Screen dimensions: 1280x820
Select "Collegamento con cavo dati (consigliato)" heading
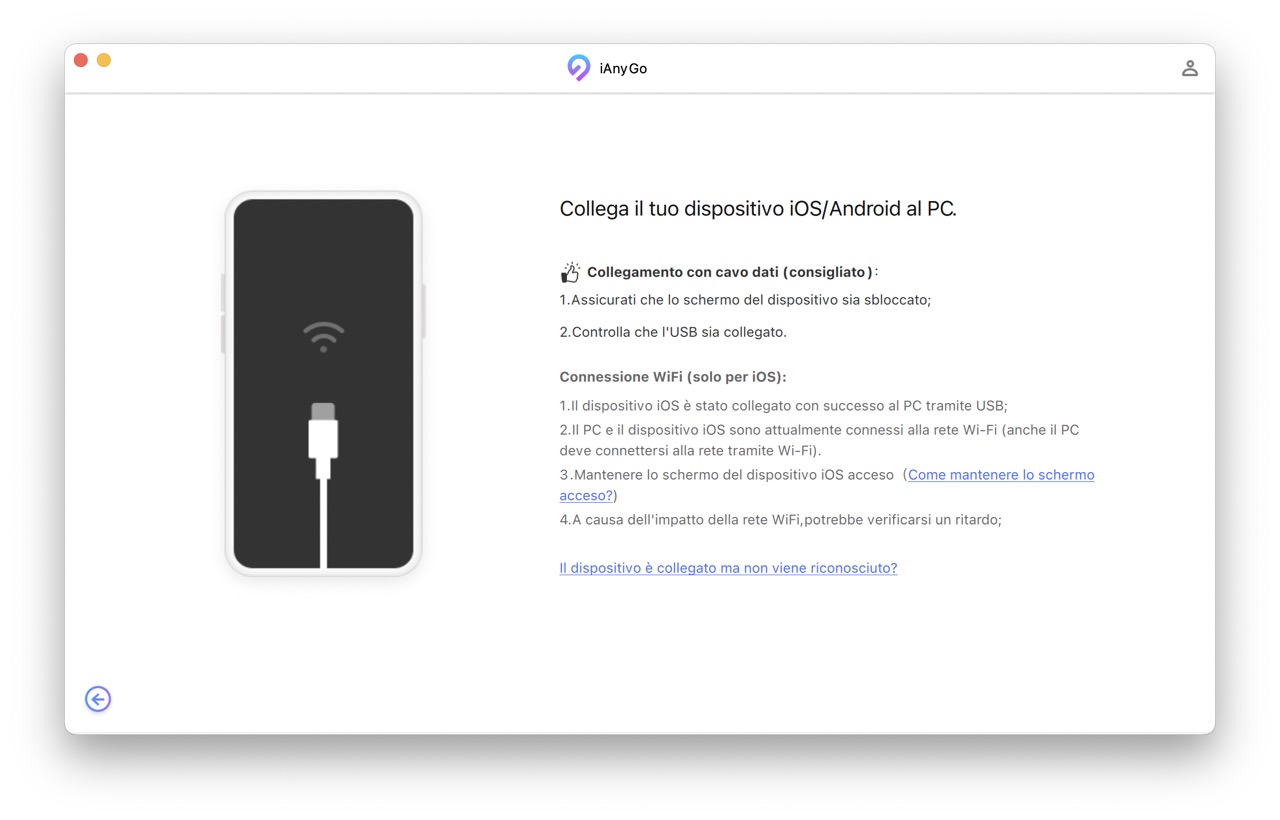730,272
